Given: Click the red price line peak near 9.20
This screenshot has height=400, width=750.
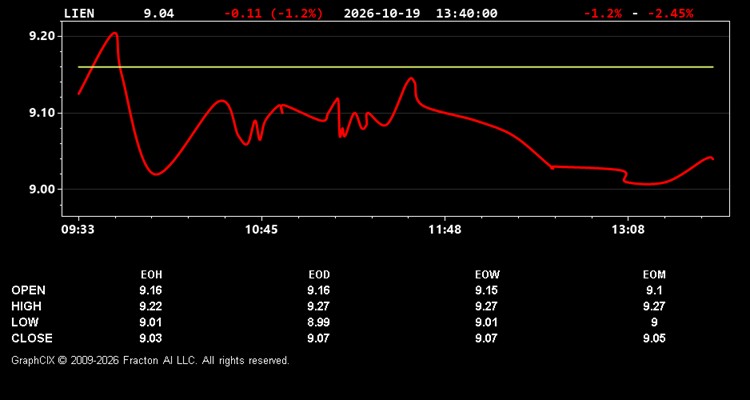Looking at the screenshot, I should pyautogui.click(x=114, y=33).
